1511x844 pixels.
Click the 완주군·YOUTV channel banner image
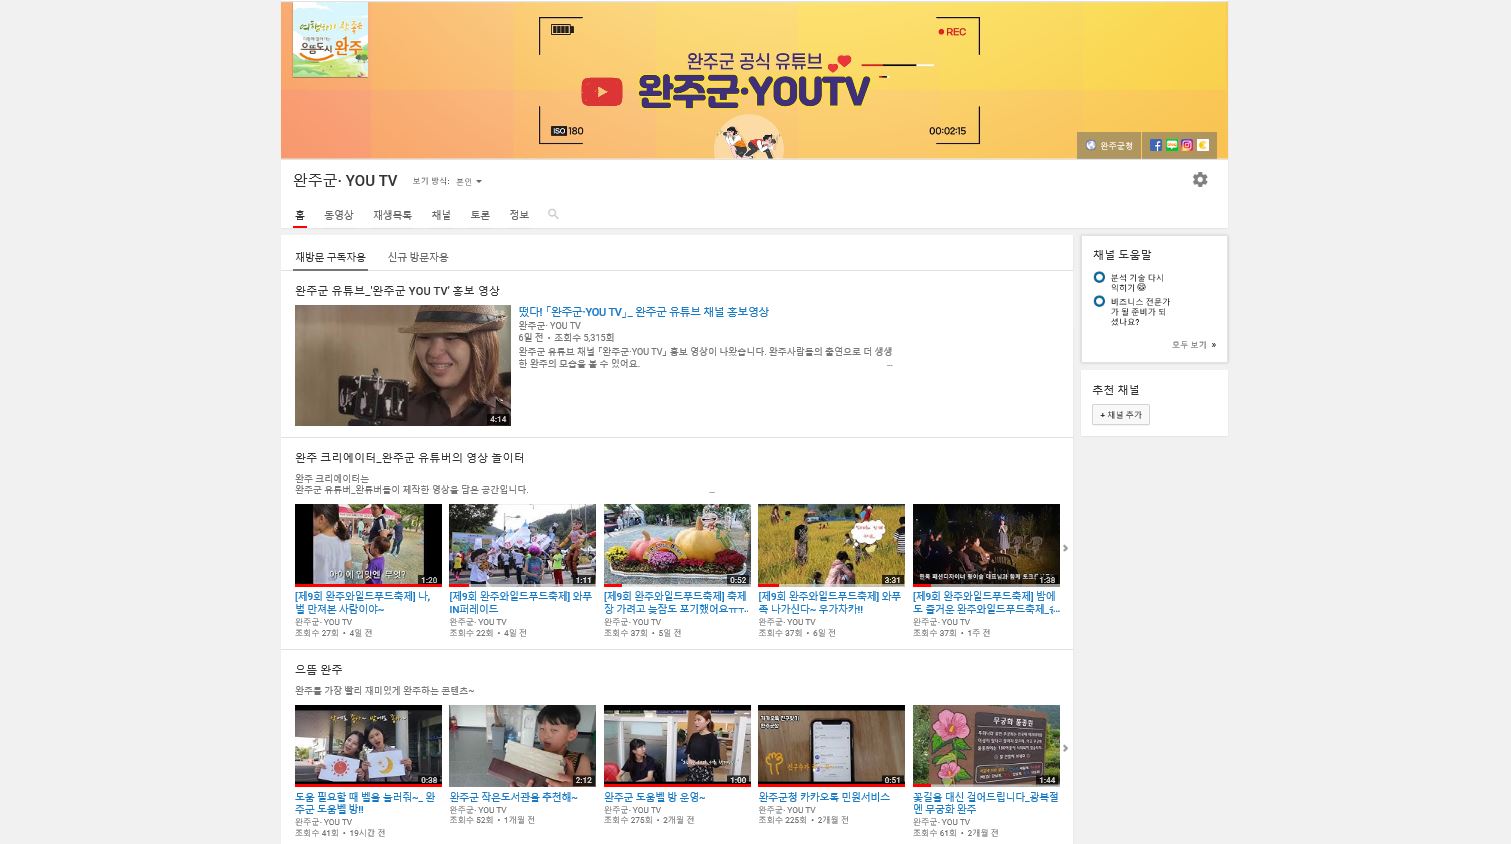(754, 80)
